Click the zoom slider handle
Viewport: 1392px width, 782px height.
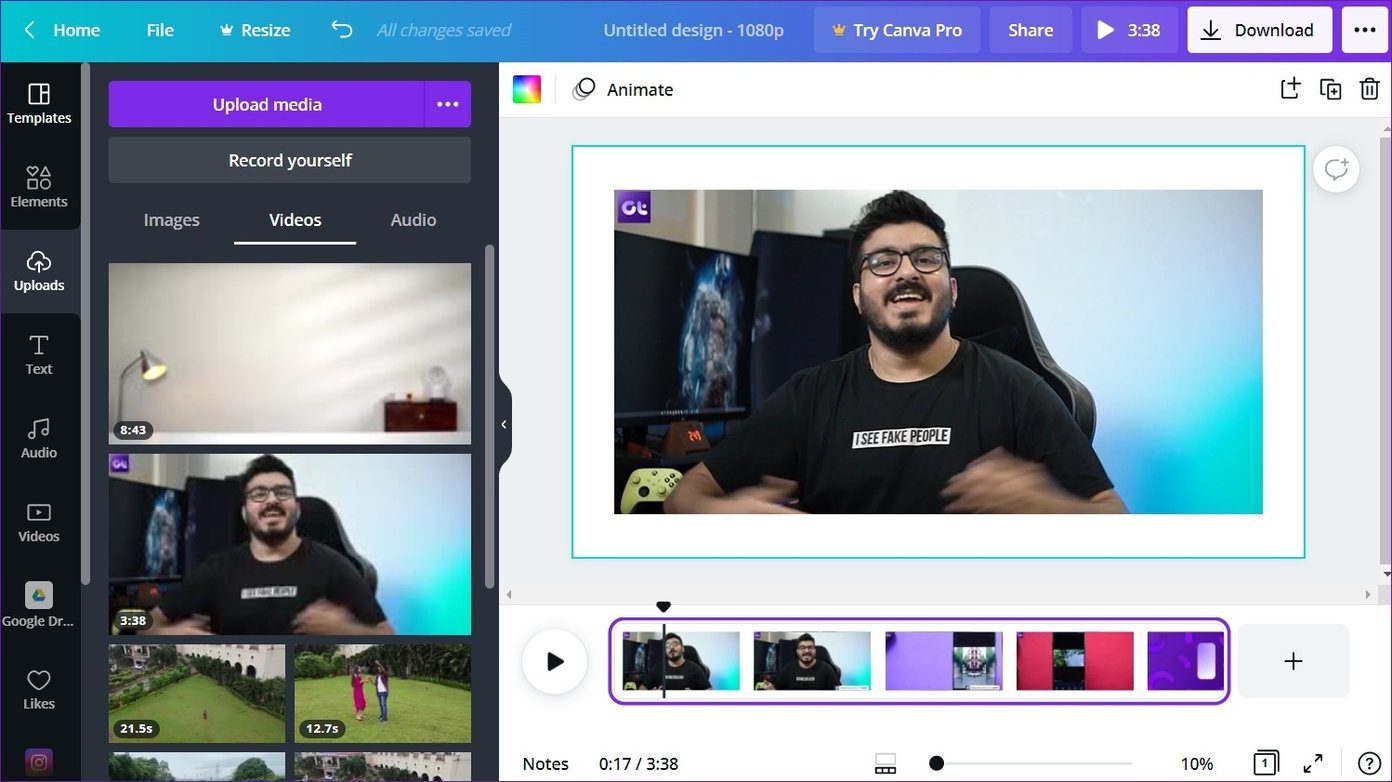[936, 764]
